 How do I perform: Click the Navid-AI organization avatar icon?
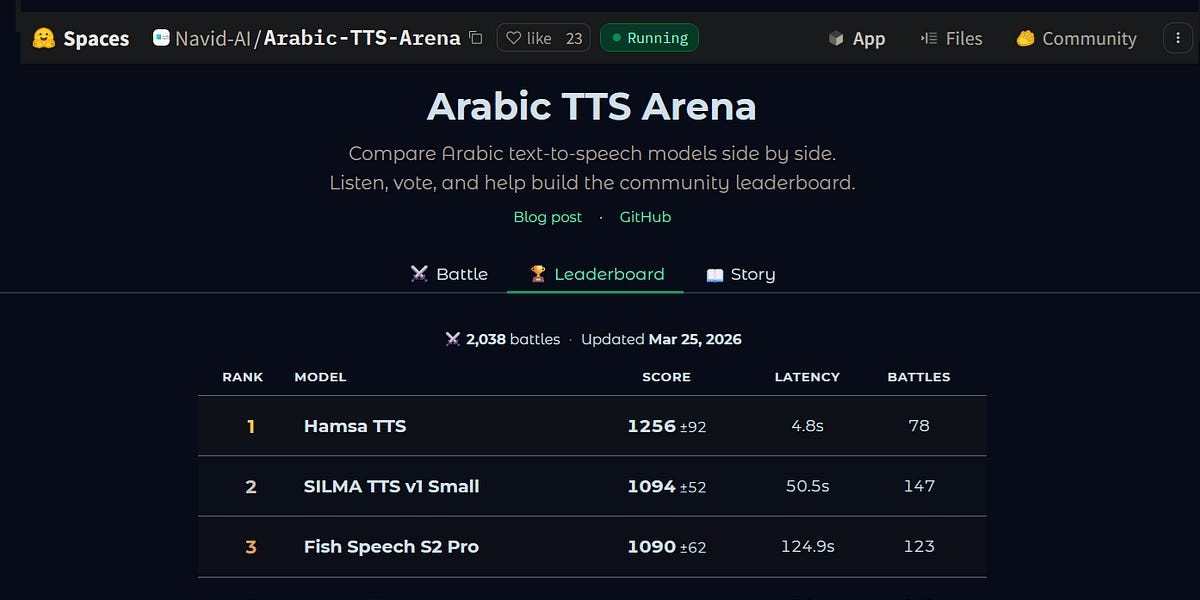[161, 38]
